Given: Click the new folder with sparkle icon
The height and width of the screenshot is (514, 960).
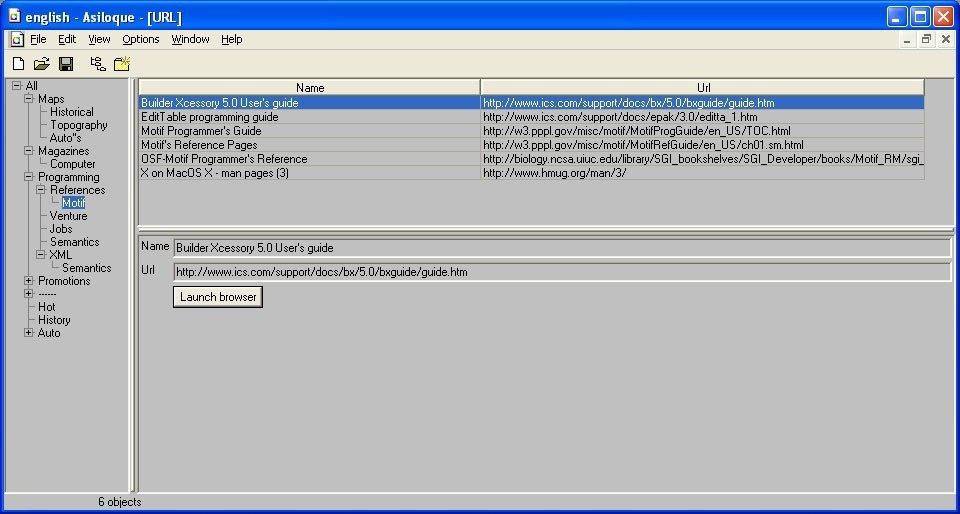Looking at the screenshot, I should 122,64.
